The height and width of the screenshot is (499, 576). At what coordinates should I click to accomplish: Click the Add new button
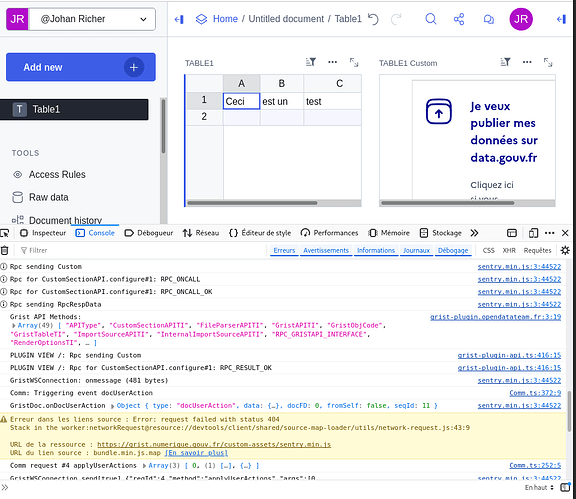(81, 67)
